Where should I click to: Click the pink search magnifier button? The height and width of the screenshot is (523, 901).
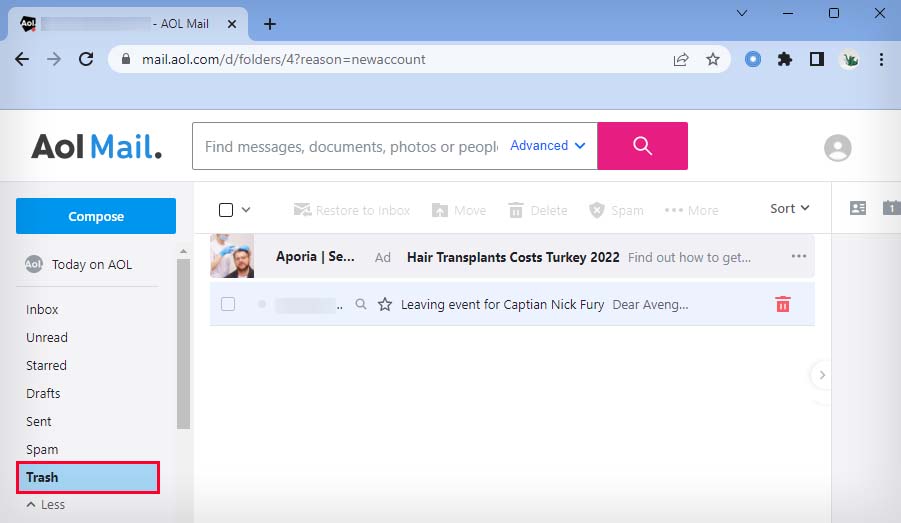pyautogui.click(x=642, y=146)
